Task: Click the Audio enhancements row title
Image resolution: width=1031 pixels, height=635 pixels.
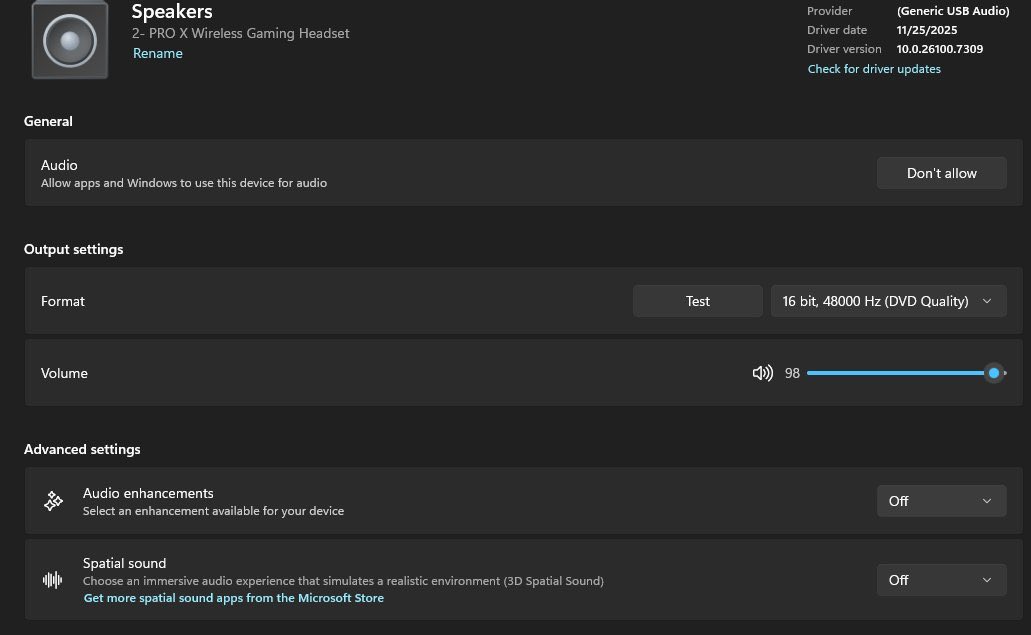Action: click(148, 493)
